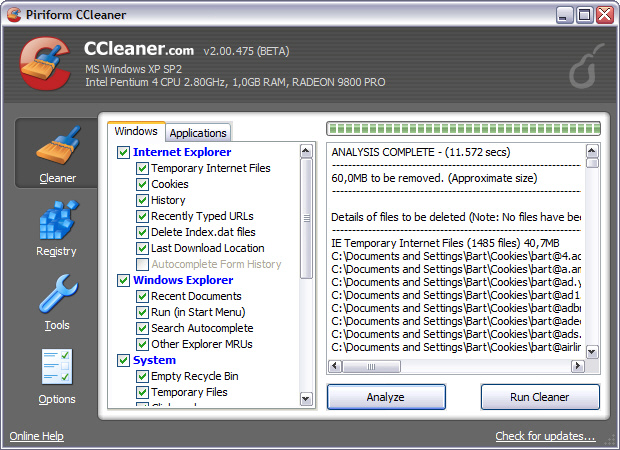Toggle the History checkbox

pyautogui.click(x=142, y=200)
